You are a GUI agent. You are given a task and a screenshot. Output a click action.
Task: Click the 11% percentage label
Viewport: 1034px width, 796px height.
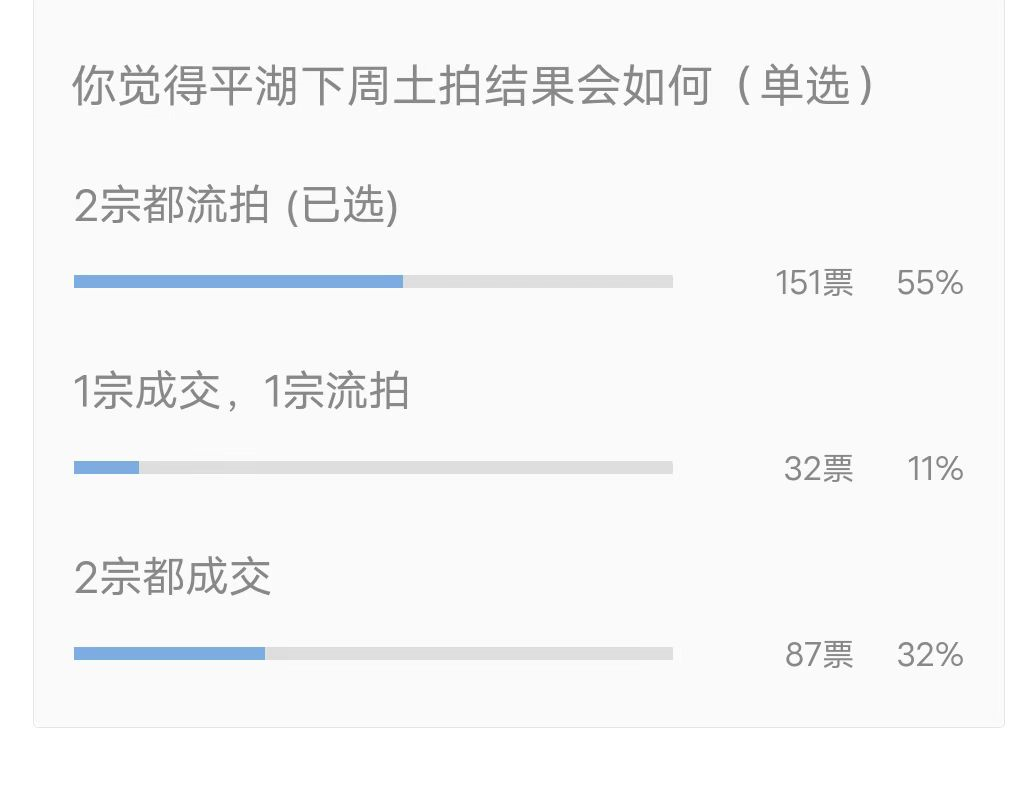coord(935,469)
